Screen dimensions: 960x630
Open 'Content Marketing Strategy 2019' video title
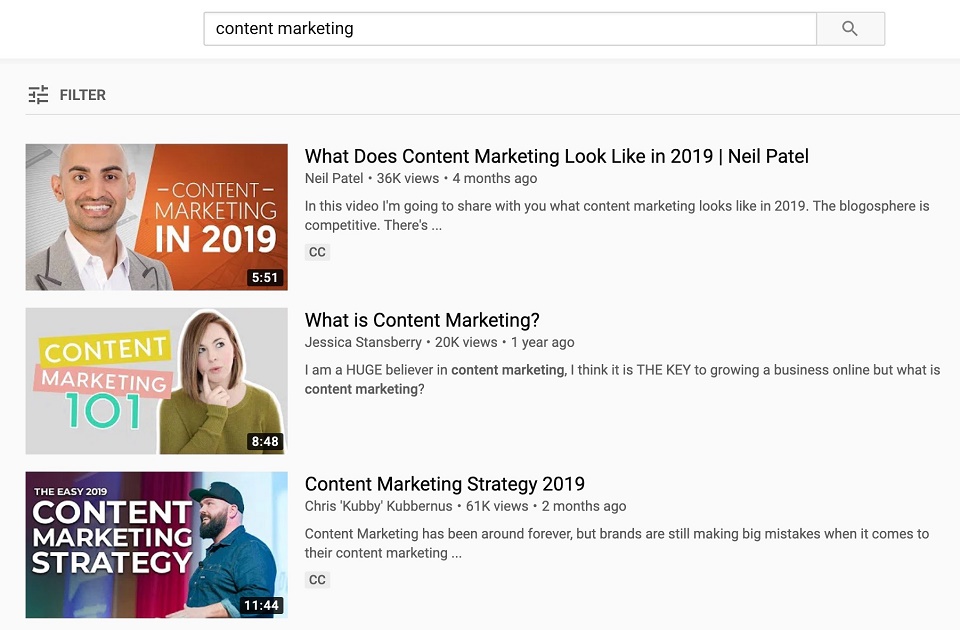[x=444, y=484]
